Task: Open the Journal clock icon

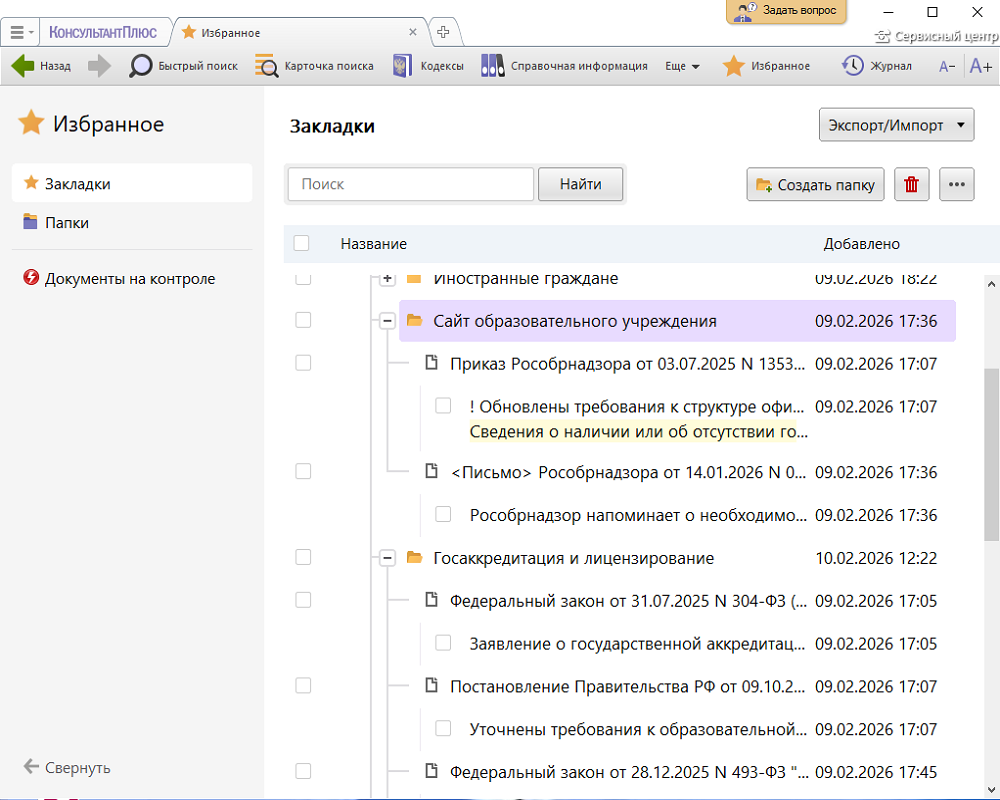Action: pyautogui.click(x=853, y=66)
